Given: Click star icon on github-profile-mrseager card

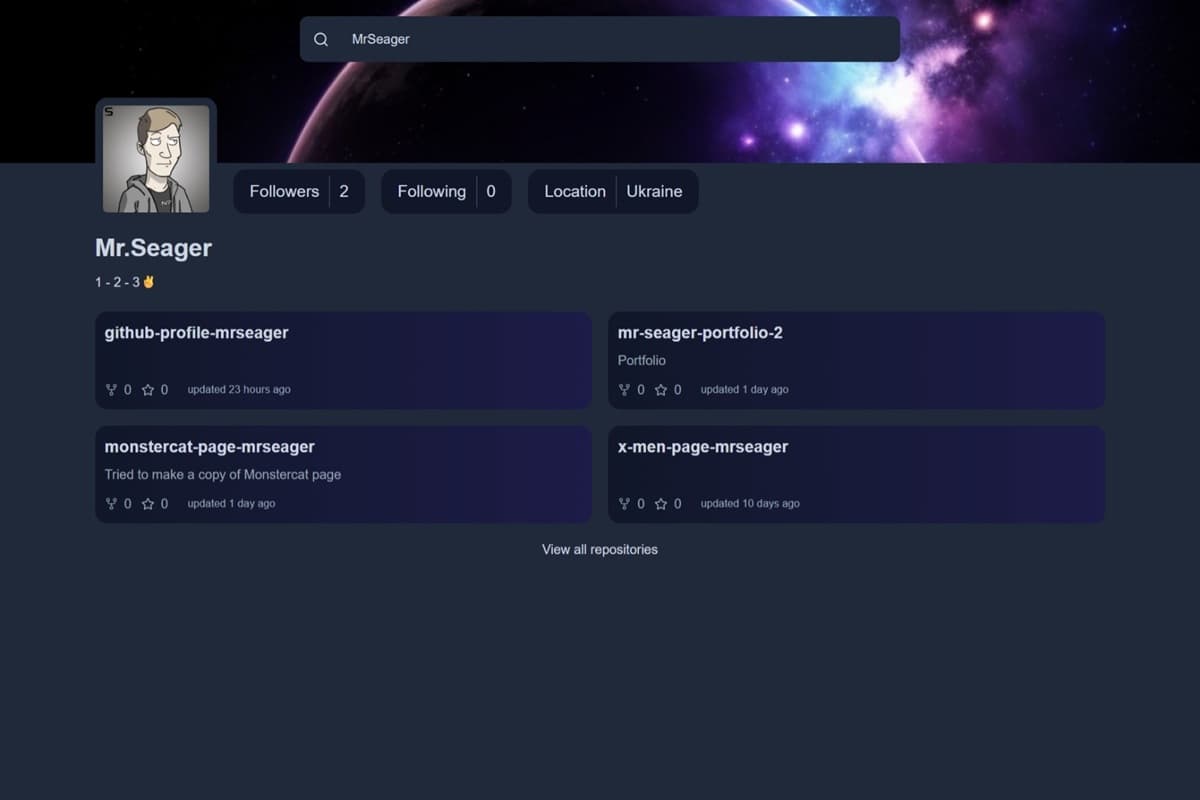Looking at the screenshot, I should pos(148,389).
